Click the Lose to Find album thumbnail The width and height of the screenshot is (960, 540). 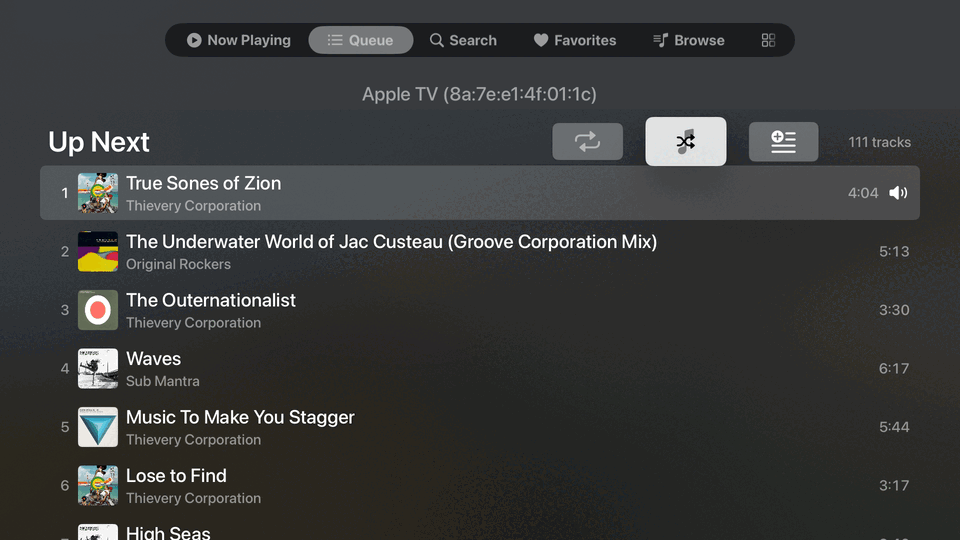(x=98, y=486)
